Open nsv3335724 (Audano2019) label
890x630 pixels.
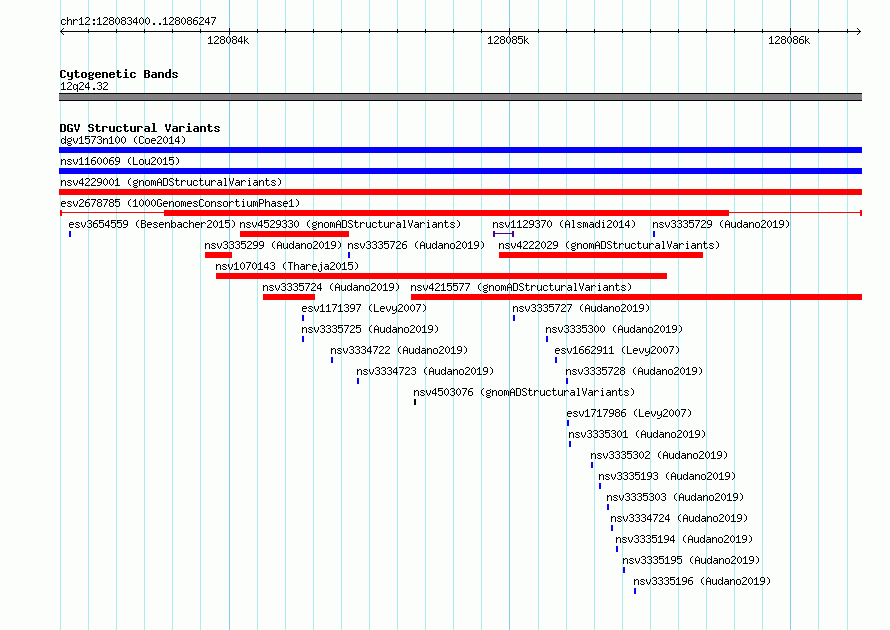pos(331,287)
